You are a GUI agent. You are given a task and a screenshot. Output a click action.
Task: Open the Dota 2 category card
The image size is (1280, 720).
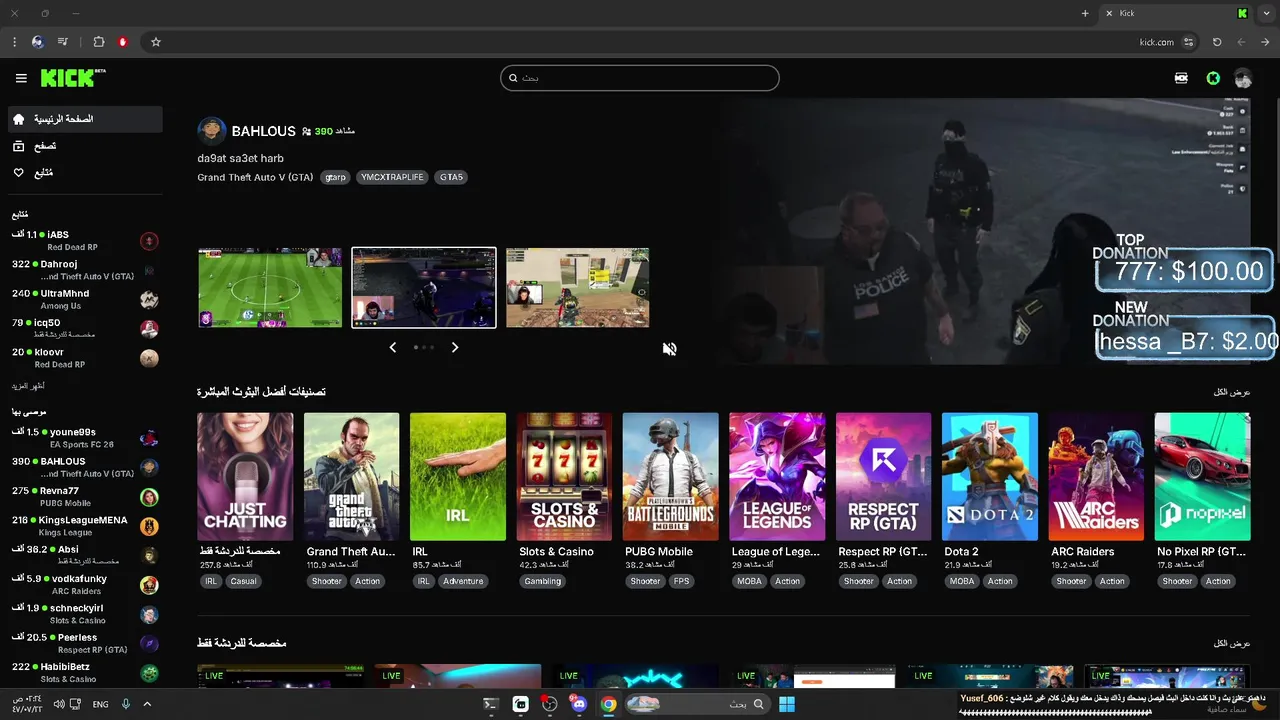tap(990, 477)
